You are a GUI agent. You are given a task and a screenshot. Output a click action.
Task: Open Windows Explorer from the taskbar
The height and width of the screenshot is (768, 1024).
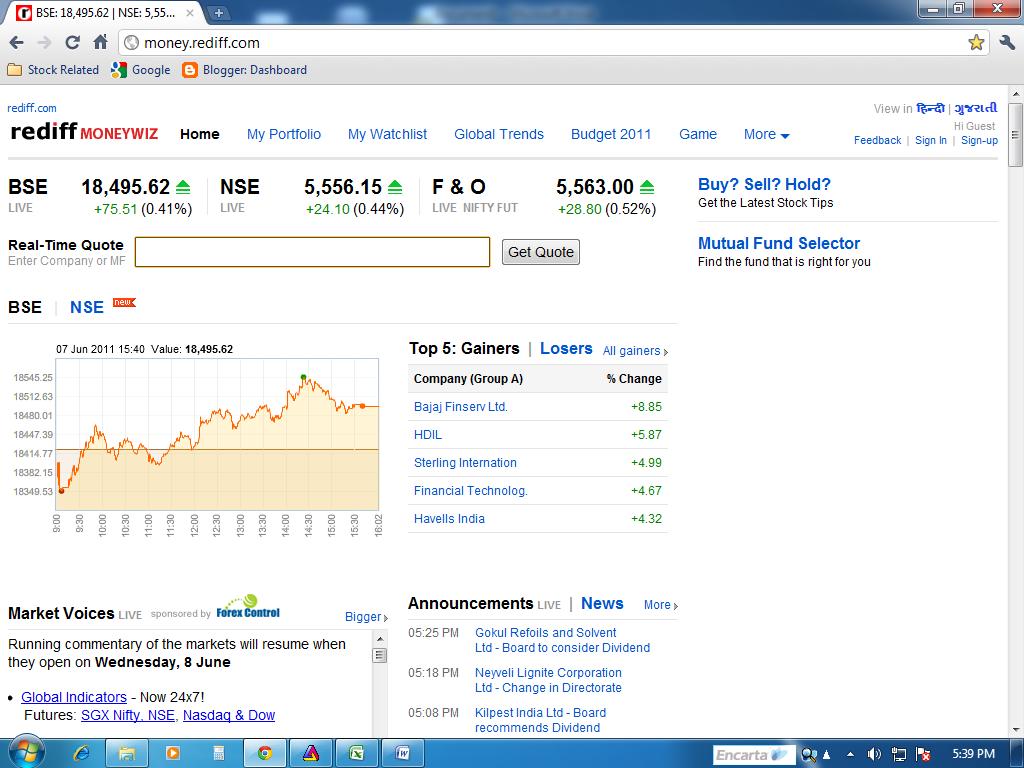point(126,754)
